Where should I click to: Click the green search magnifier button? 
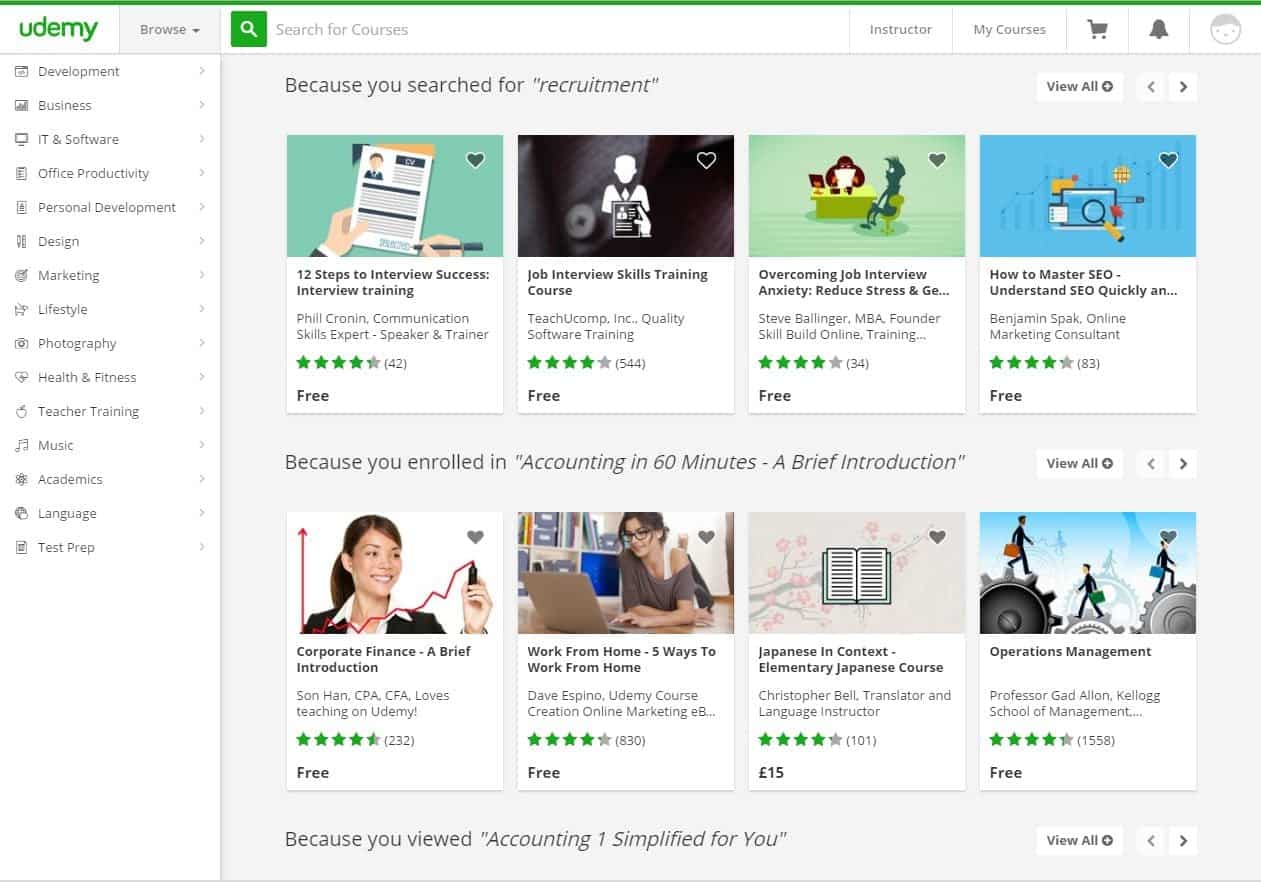pyautogui.click(x=249, y=29)
